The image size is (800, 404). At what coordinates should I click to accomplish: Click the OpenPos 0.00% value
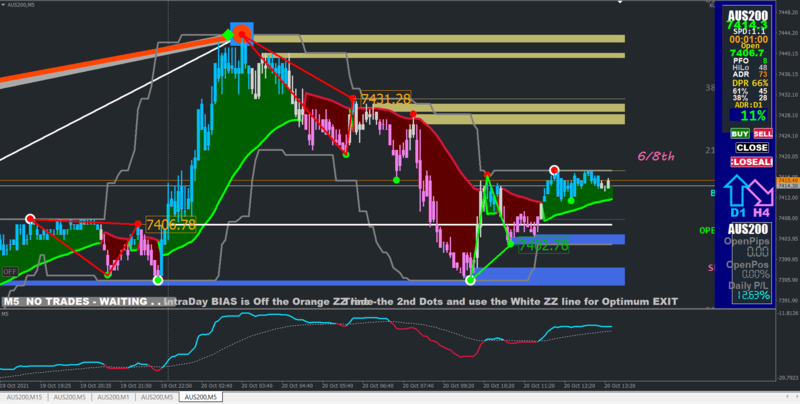(x=755, y=274)
